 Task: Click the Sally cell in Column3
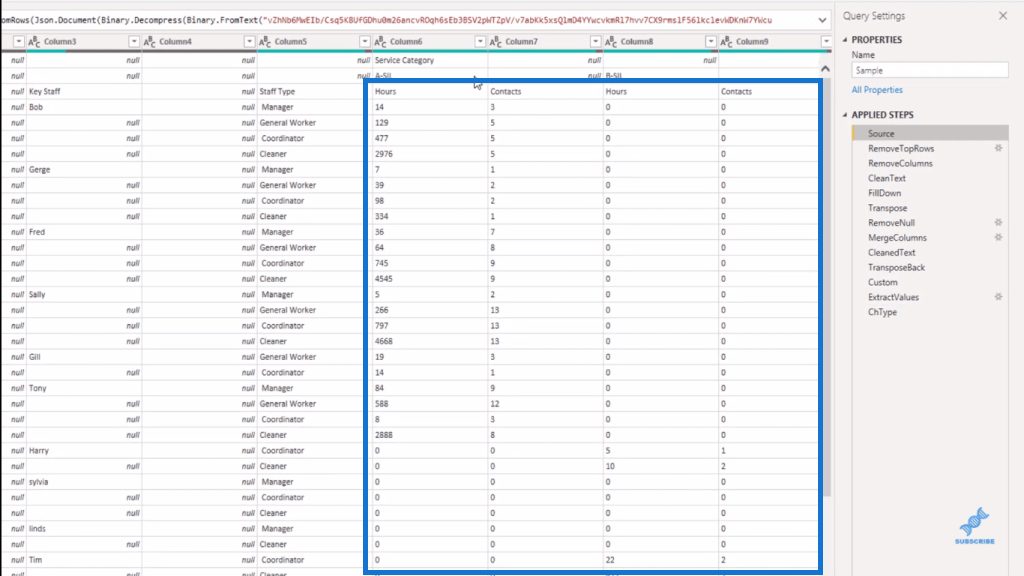(x=84, y=295)
